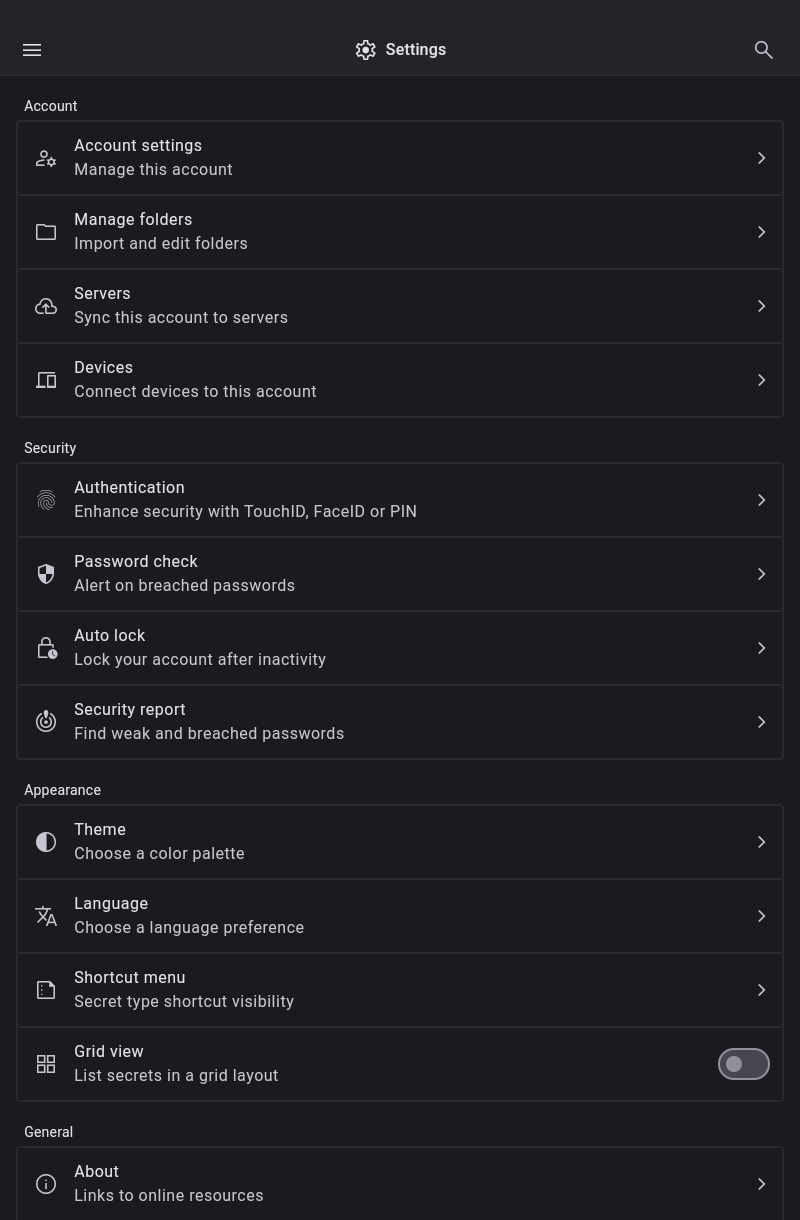Click the Devices icon
Viewport: 800px width, 1220px height.
click(46, 380)
